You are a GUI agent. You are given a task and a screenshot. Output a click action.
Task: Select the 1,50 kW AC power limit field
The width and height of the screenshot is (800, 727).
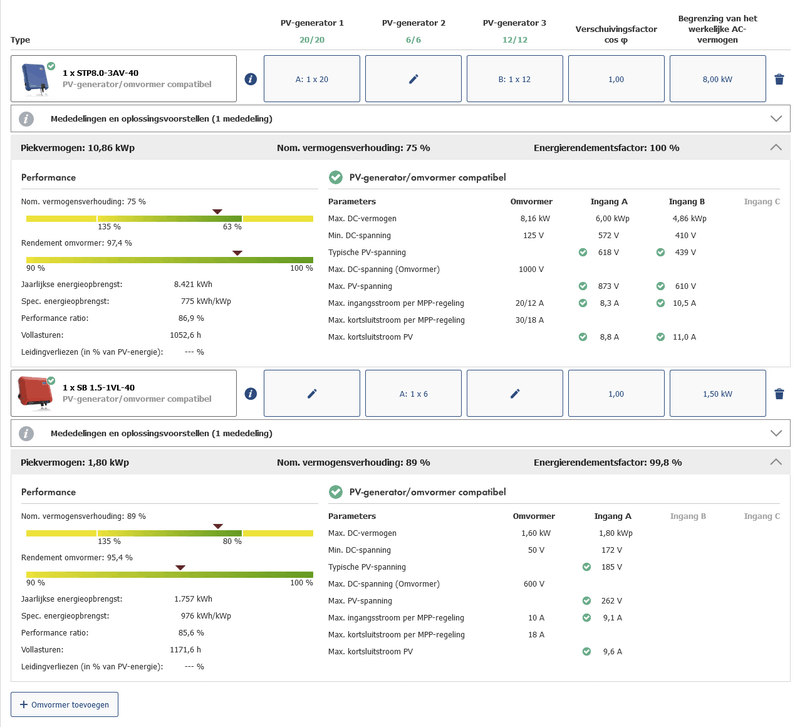coord(717,394)
